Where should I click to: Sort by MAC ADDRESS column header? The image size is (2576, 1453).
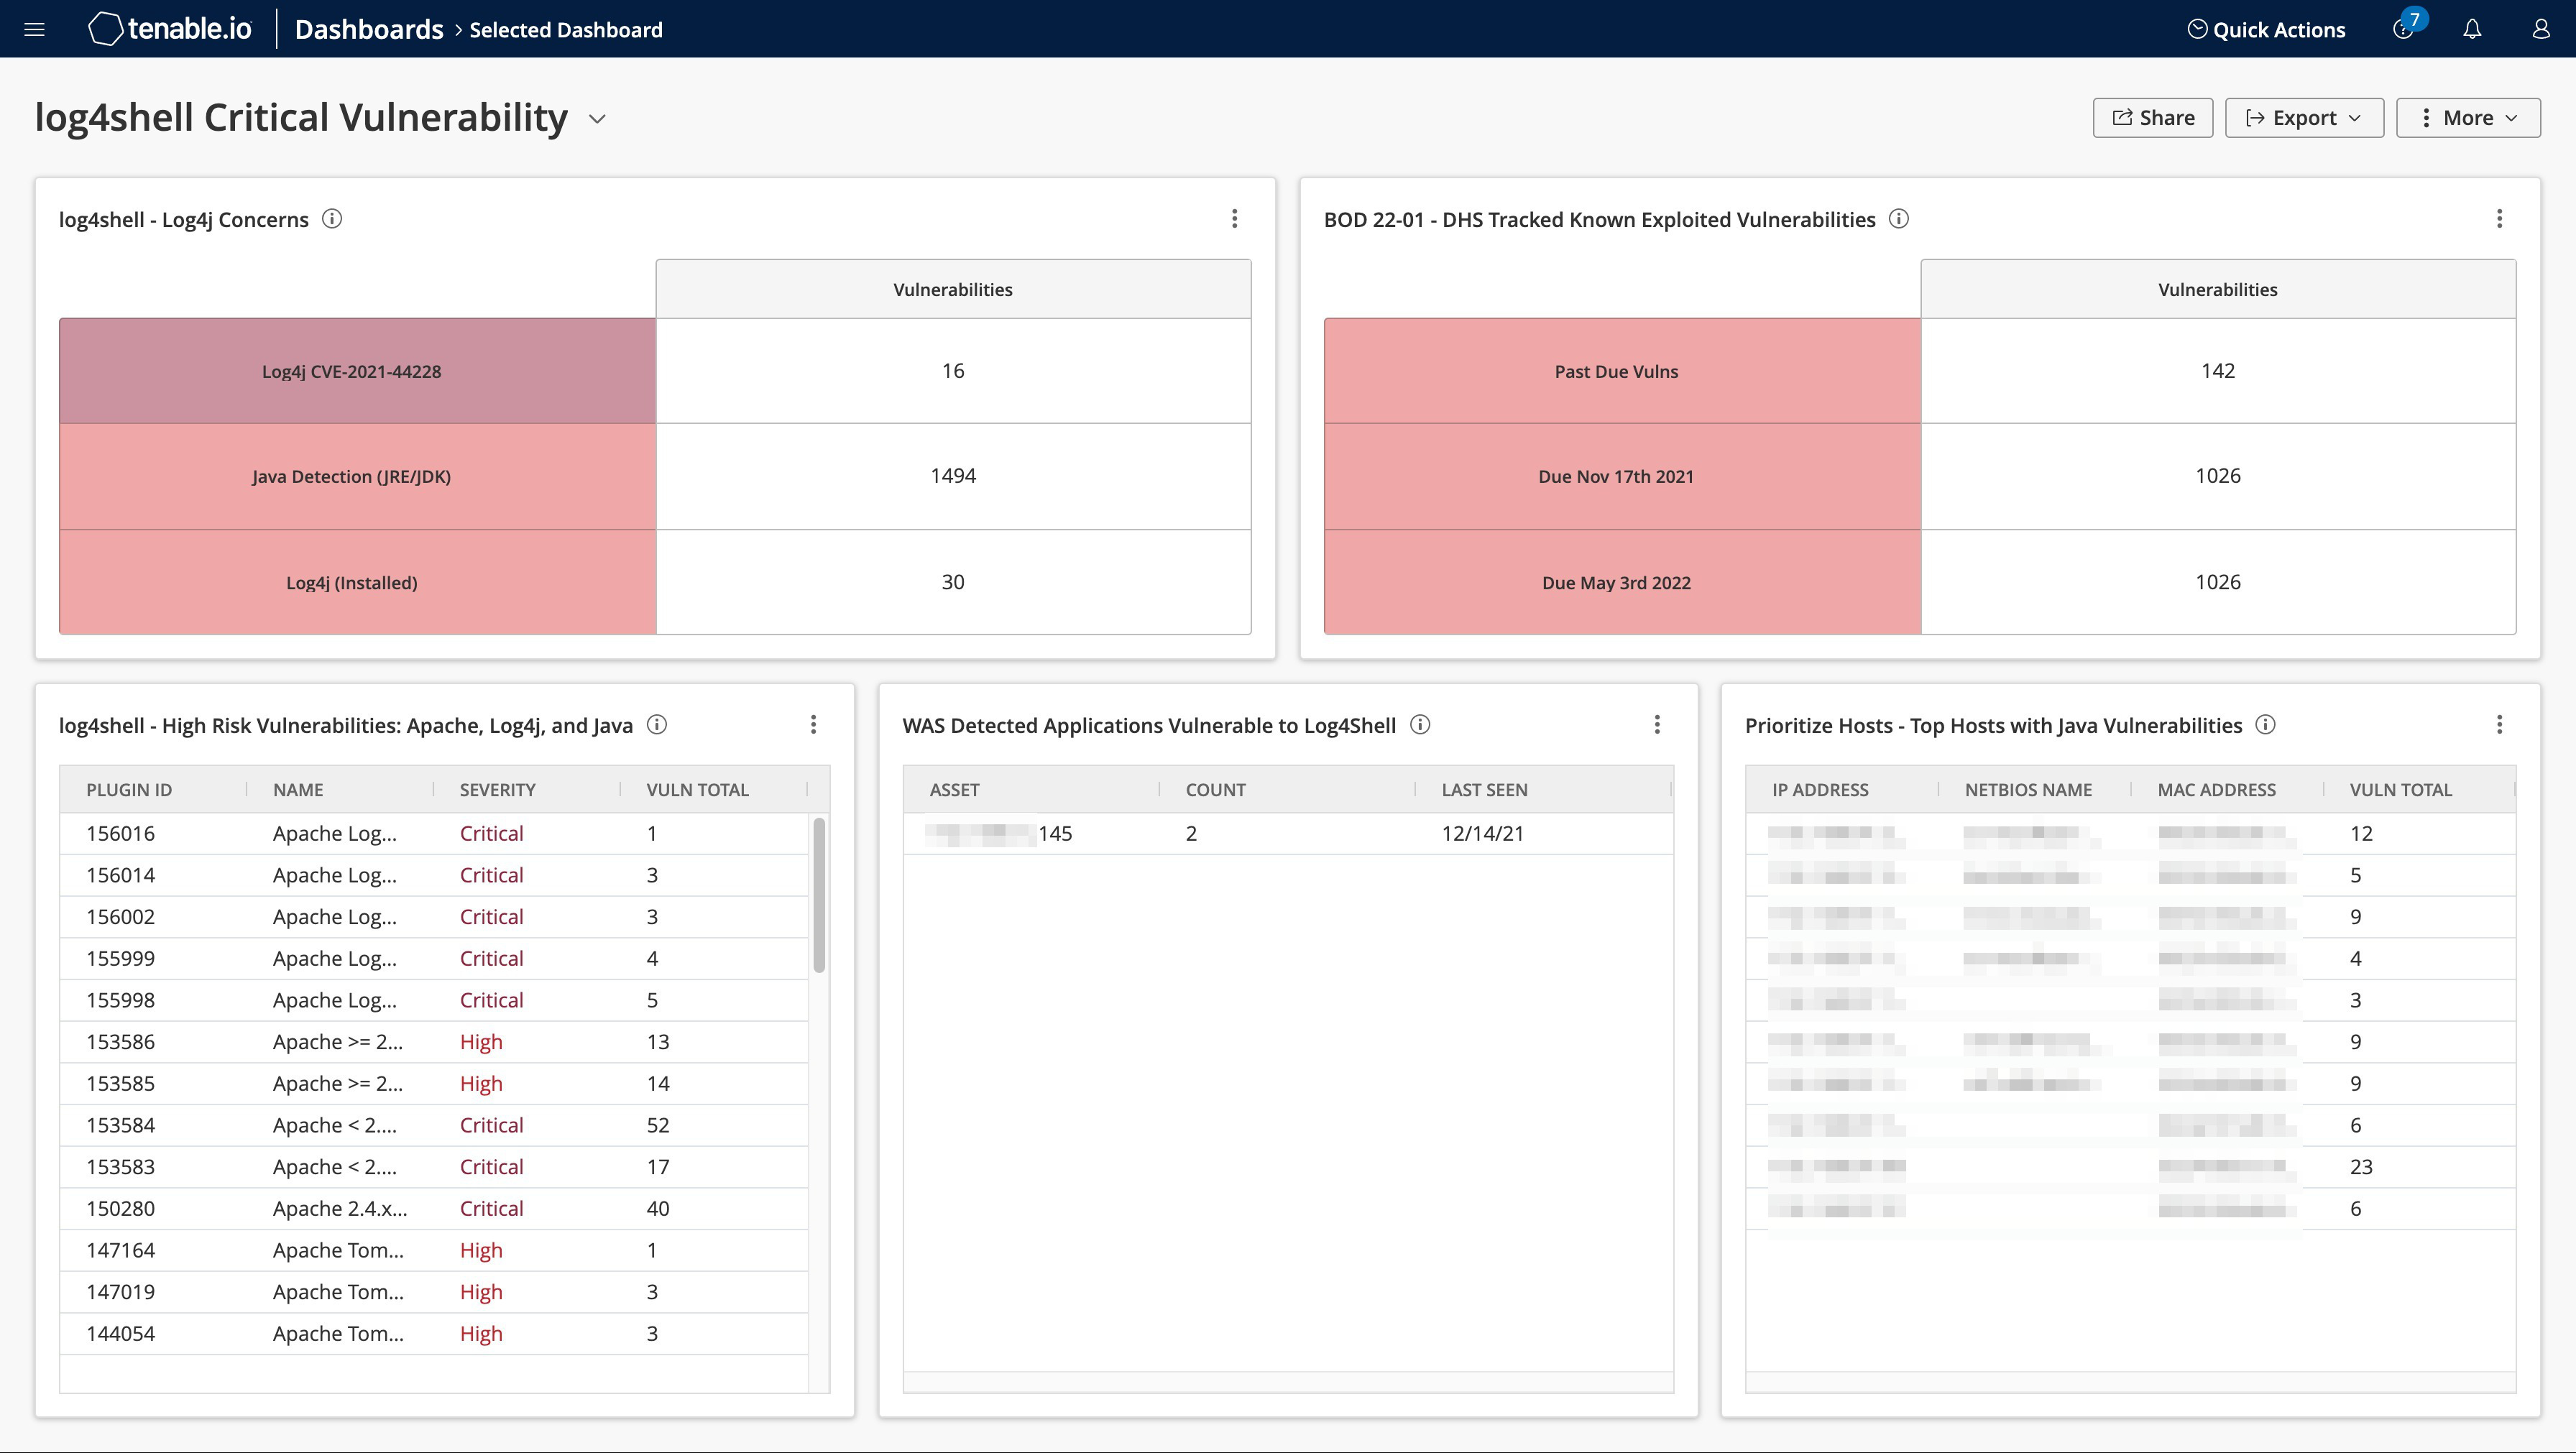tap(2216, 790)
